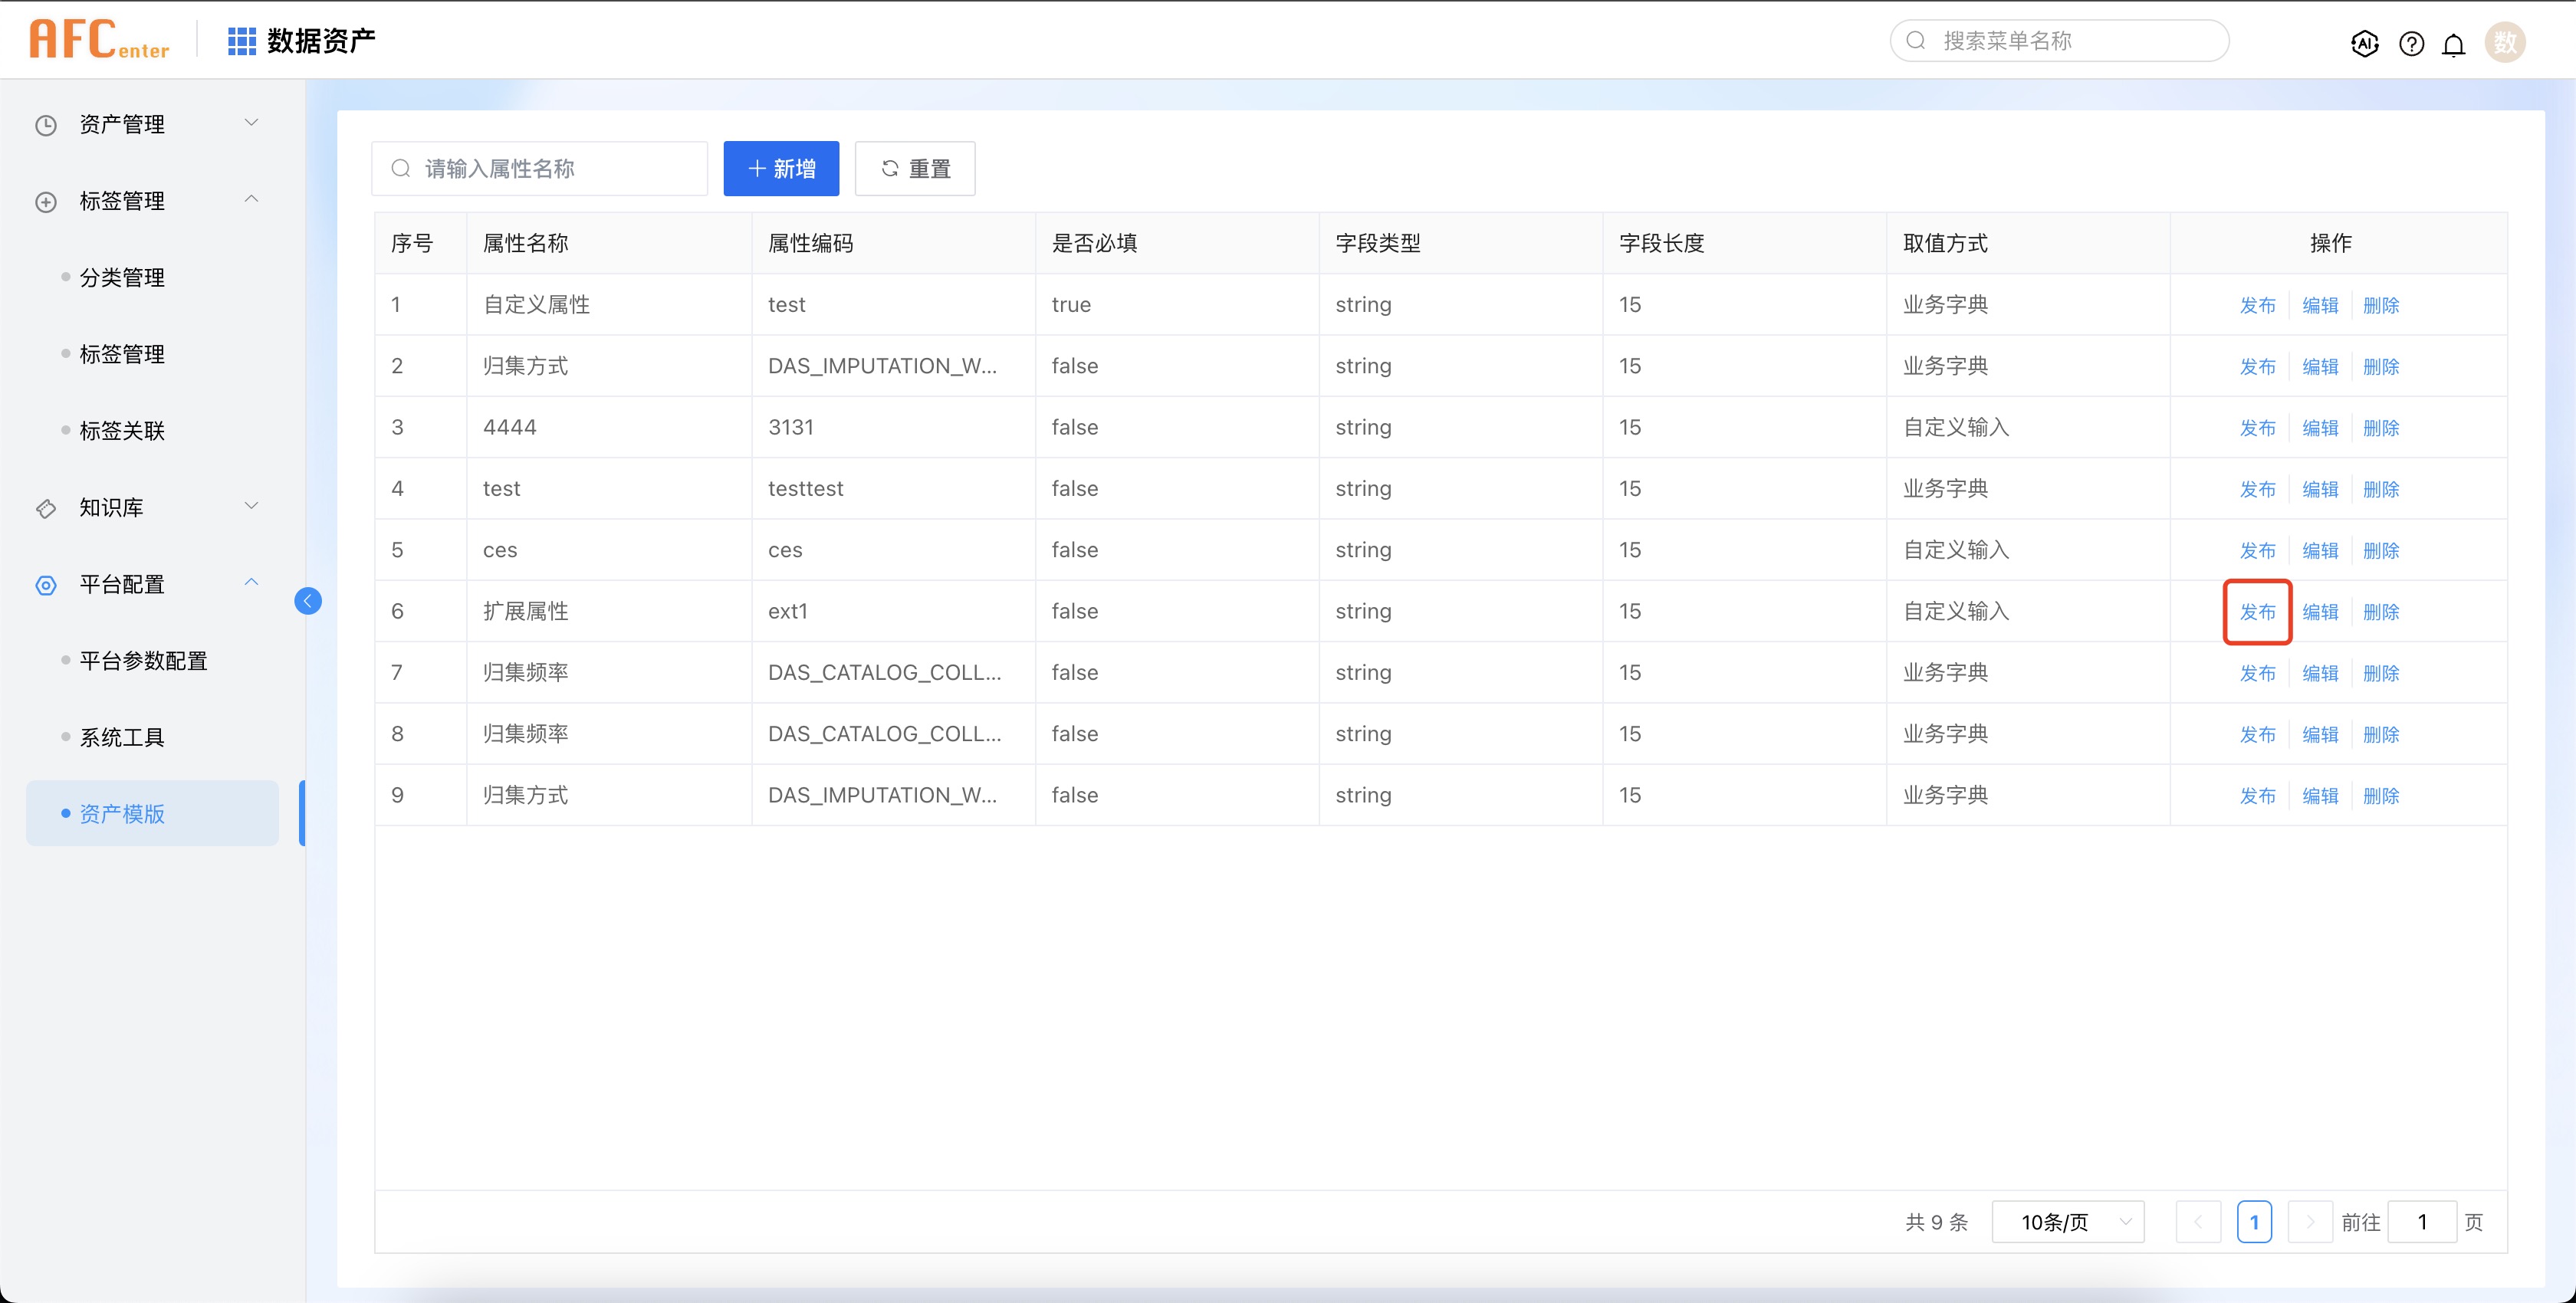Open the 10条/页 page size dropdown

click(x=2067, y=1222)
